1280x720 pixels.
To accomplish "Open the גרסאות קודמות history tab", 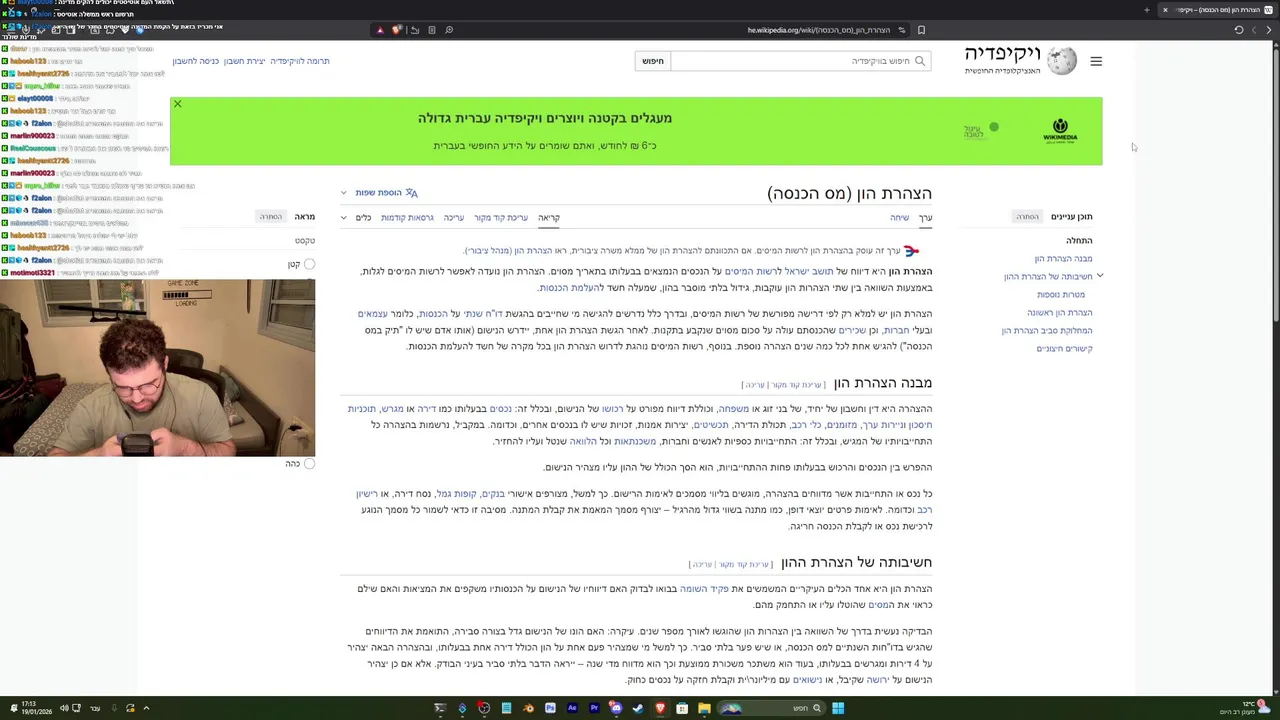I will pyautogui.click(x=407, y=217).
